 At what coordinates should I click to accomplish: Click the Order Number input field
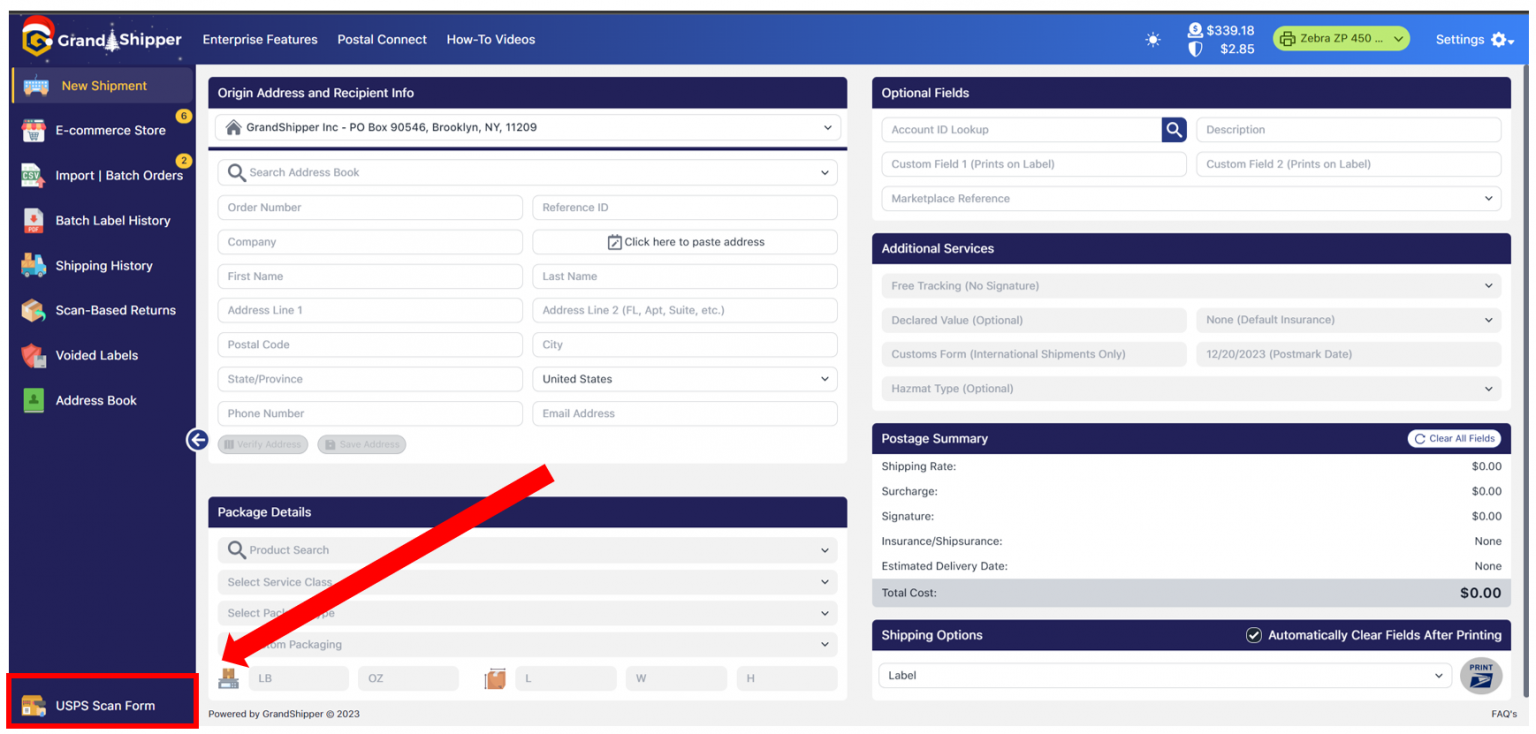pos(369,208)
